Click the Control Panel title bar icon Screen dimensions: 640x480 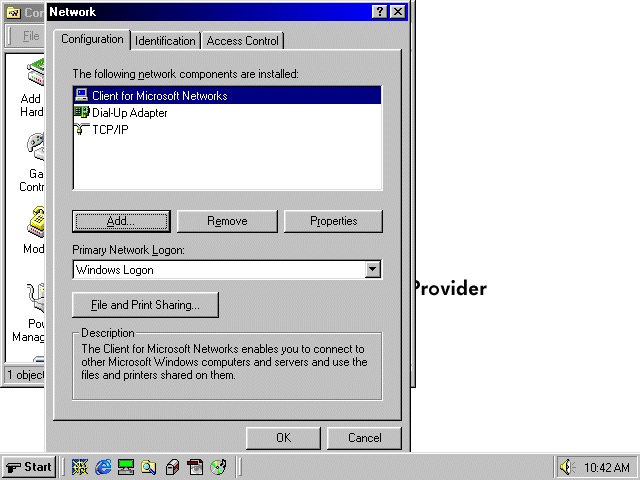click(13, 13)
